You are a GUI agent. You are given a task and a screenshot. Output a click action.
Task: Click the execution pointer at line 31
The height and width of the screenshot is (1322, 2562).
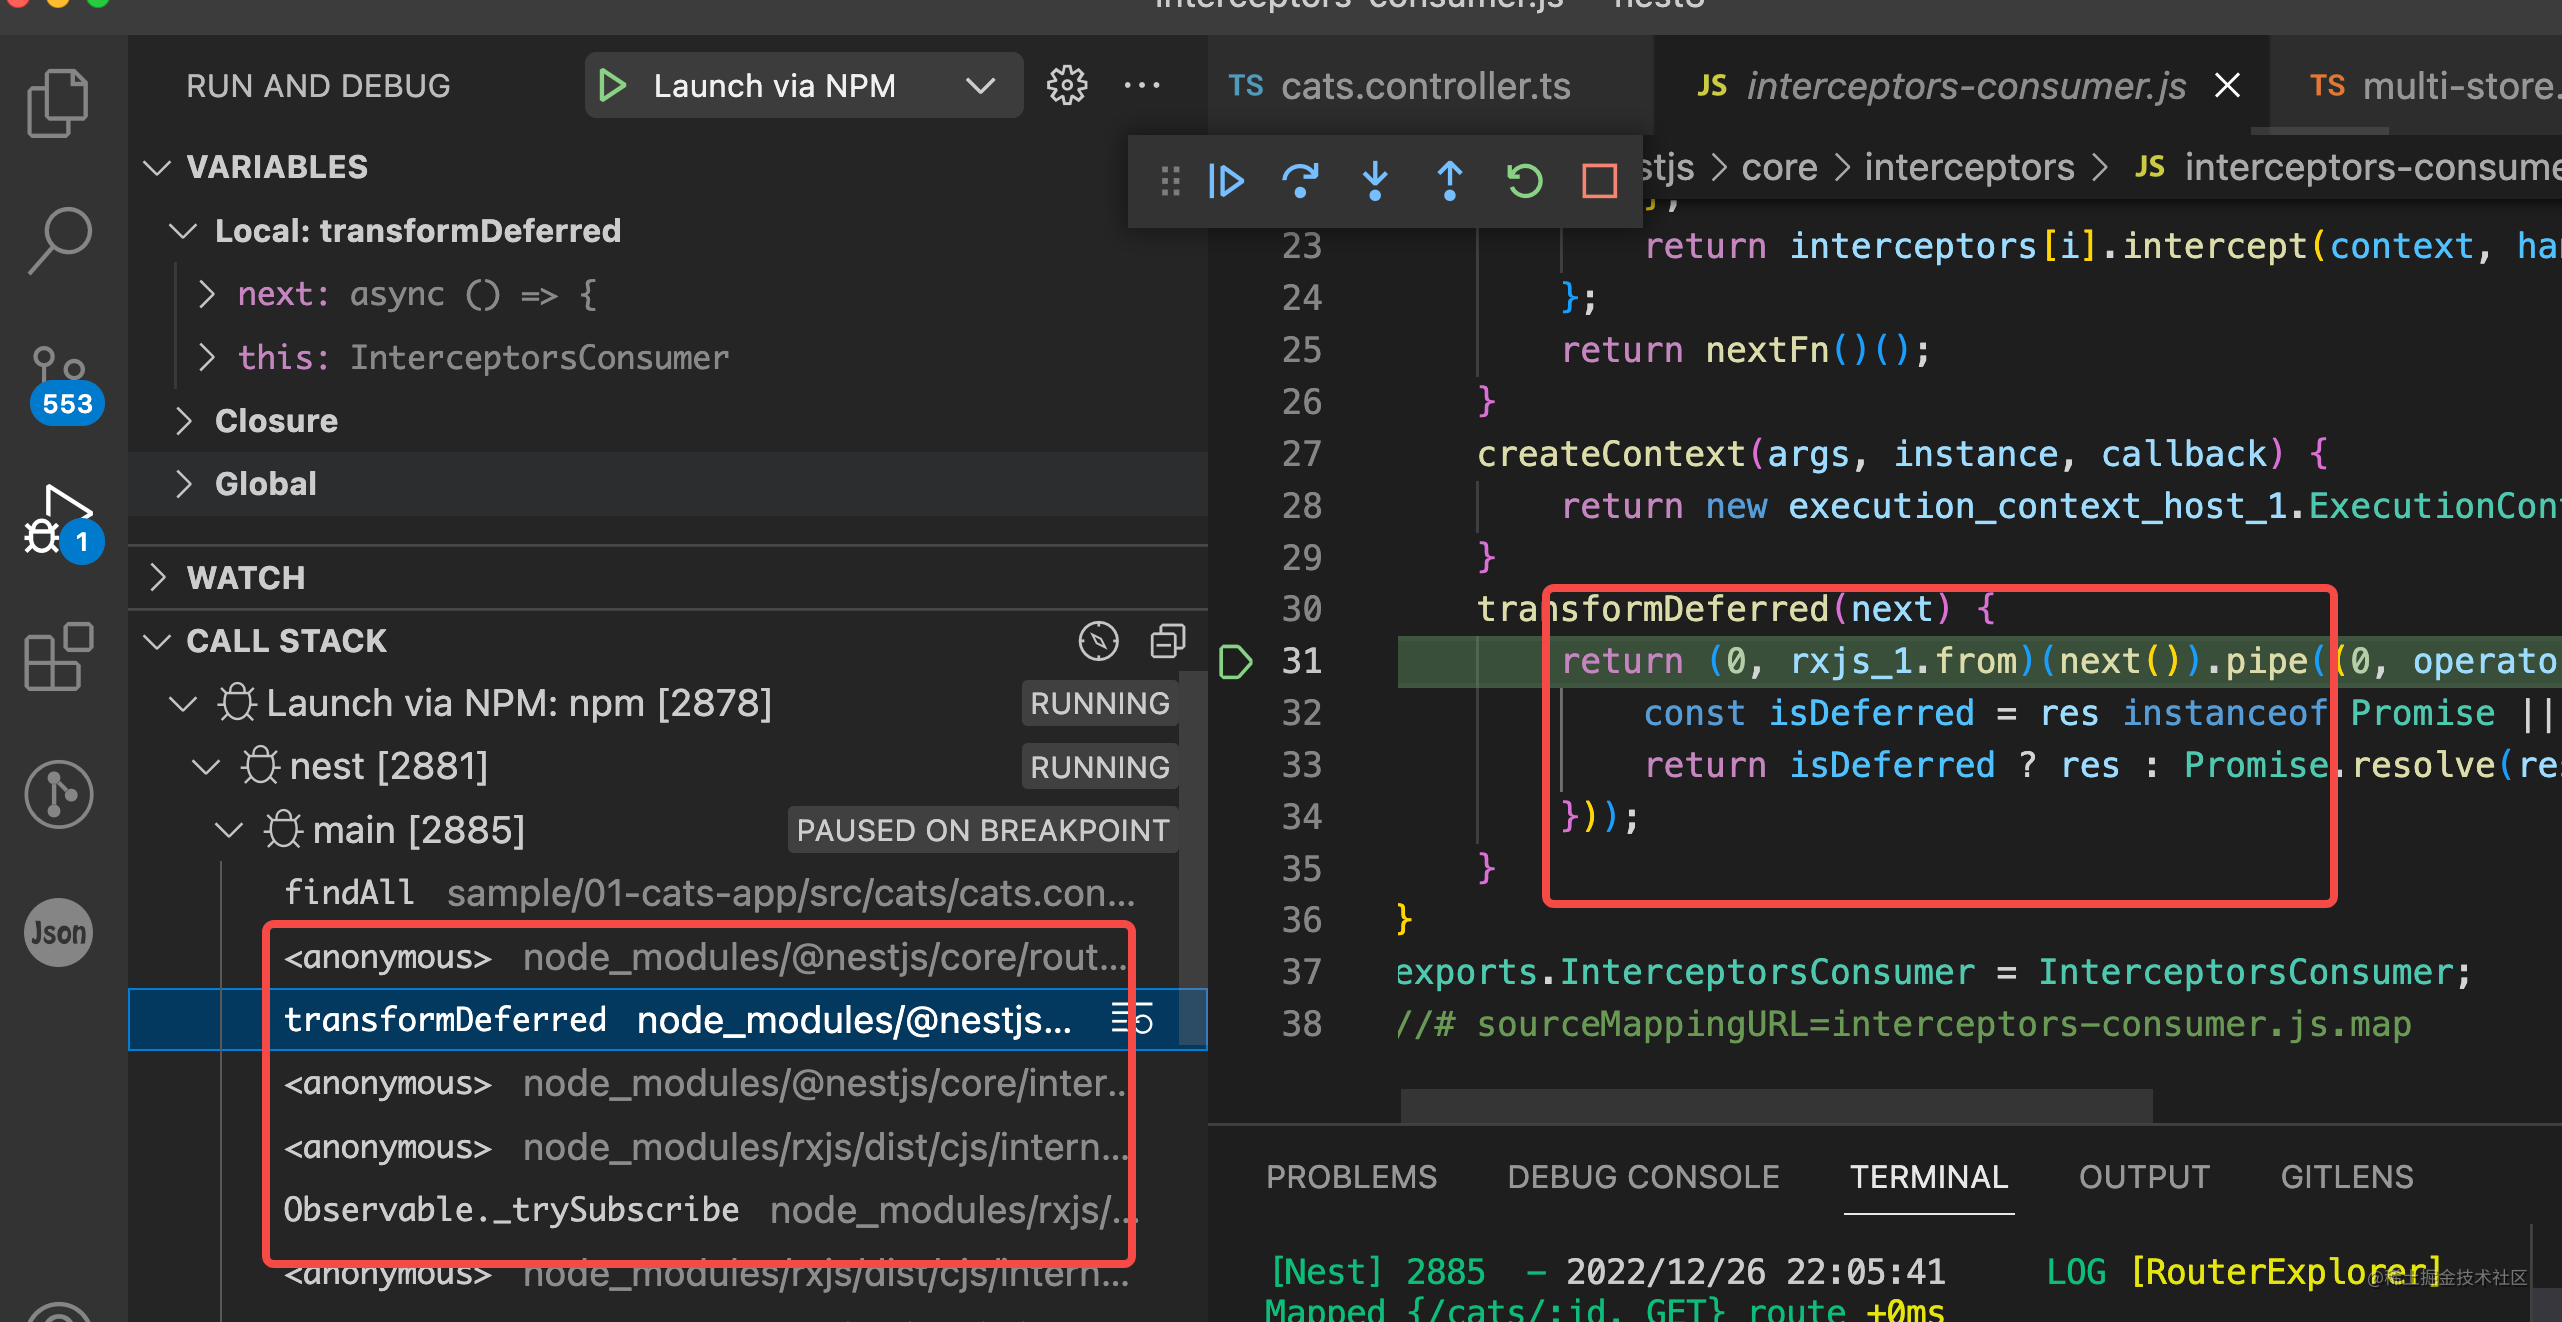(1235, 661)
